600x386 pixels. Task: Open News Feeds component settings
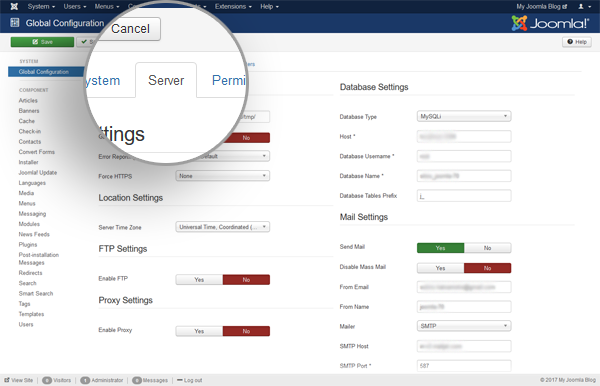[x=34, y=235]
